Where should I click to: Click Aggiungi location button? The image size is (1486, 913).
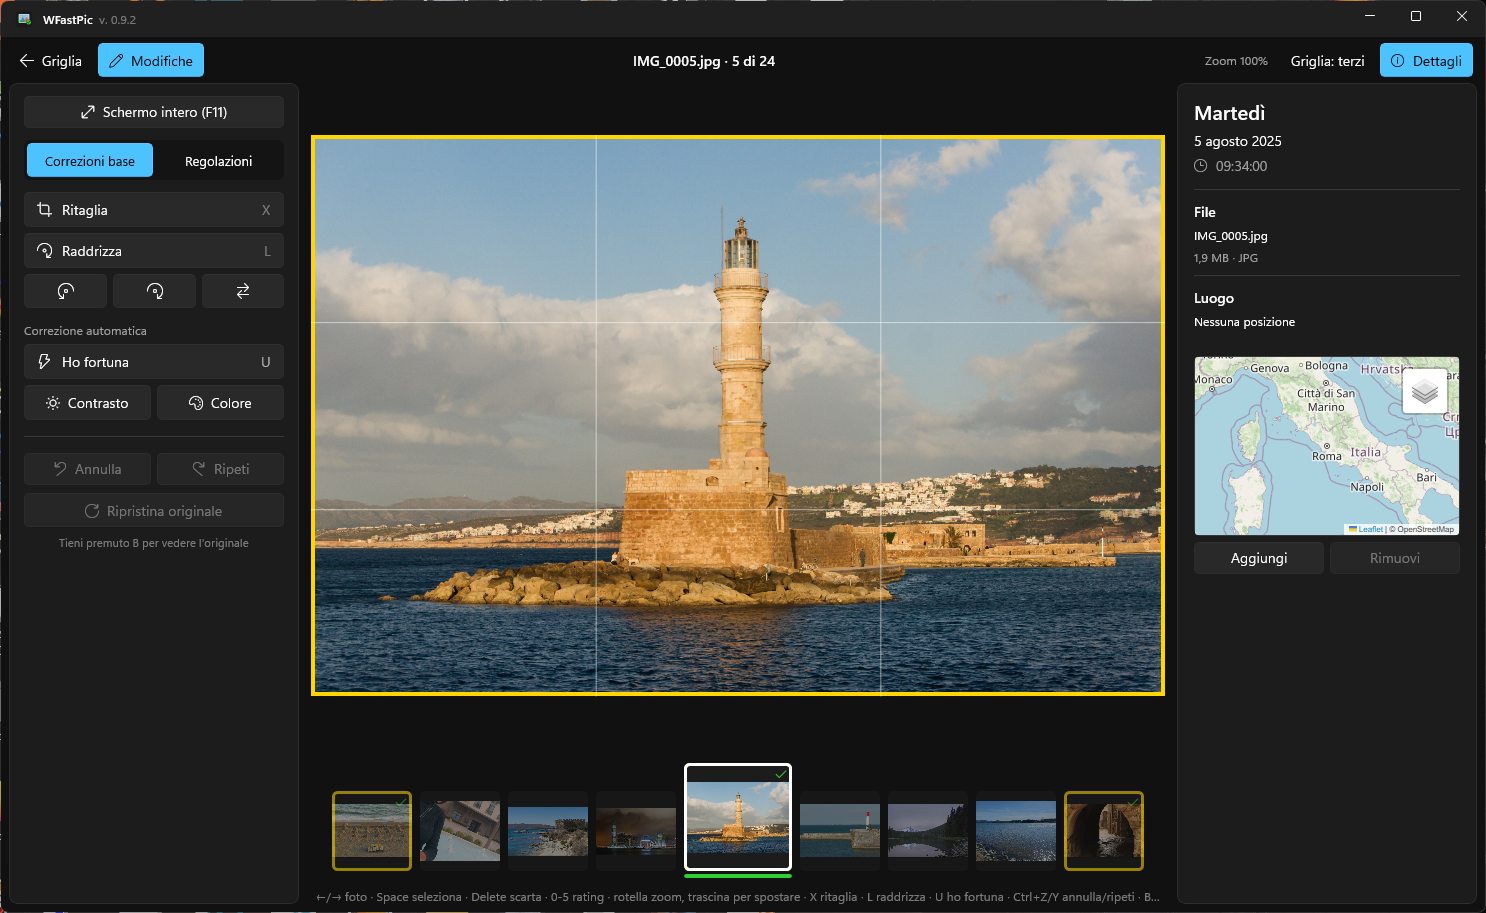click(1259, 558)
